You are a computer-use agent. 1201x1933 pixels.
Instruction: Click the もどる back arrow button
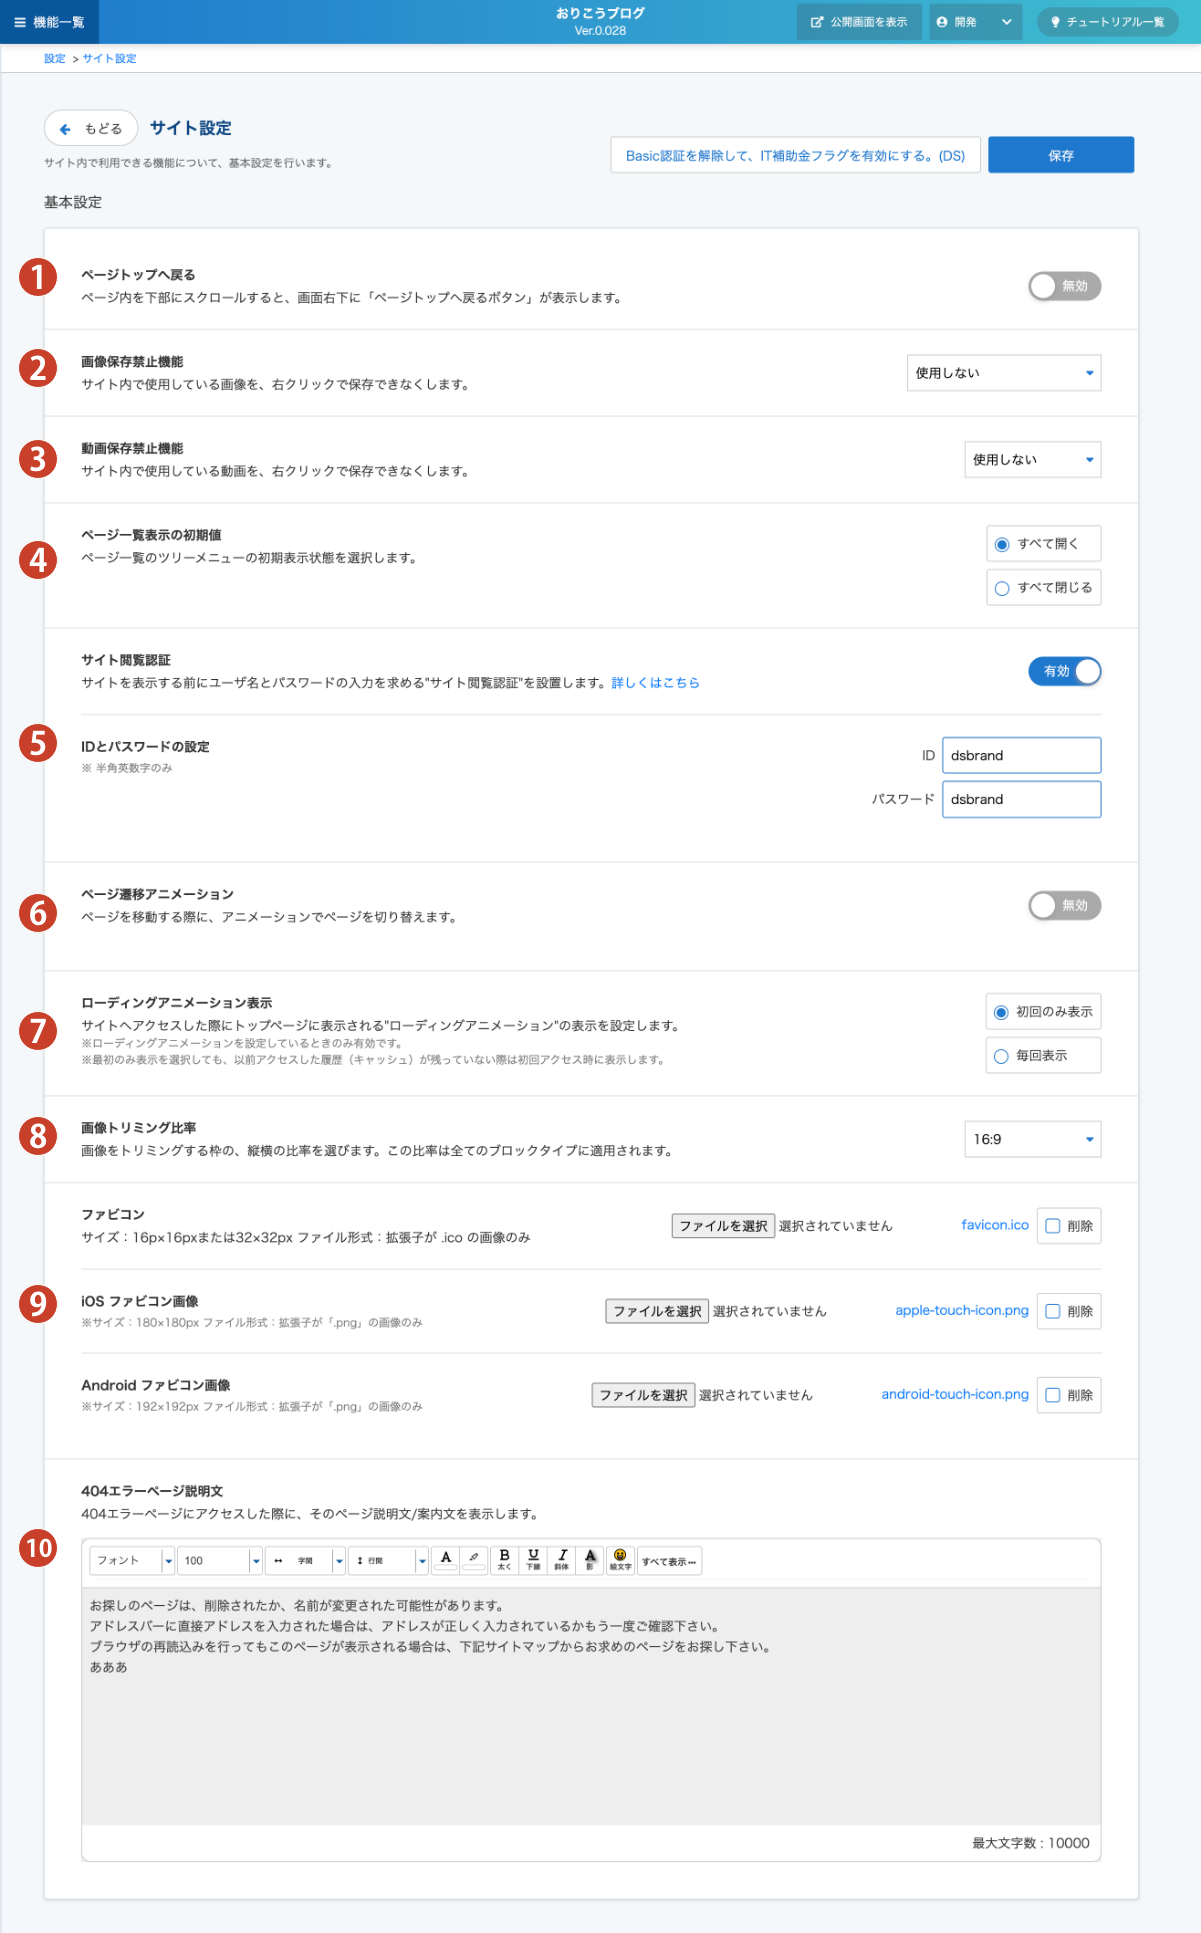(91, 129)
